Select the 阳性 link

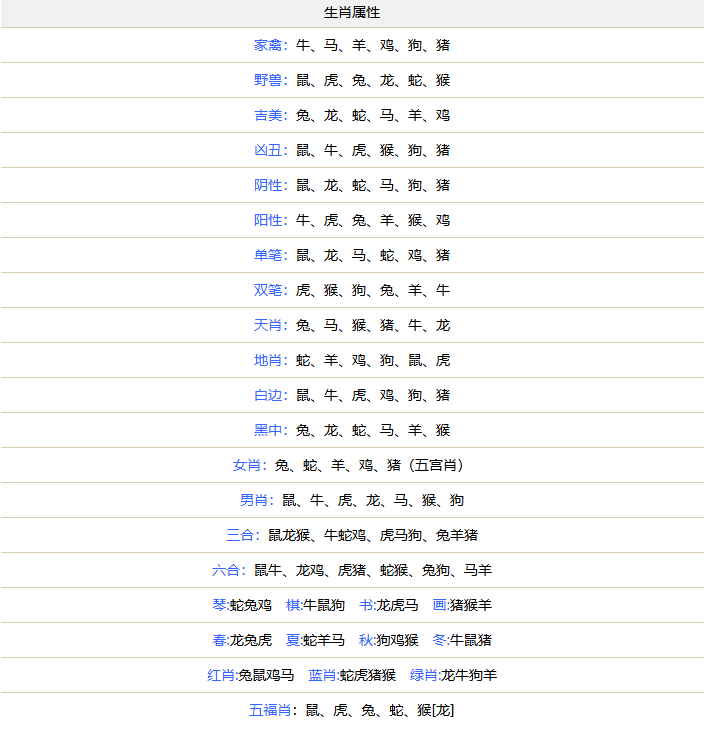click(x=269, y=220)
